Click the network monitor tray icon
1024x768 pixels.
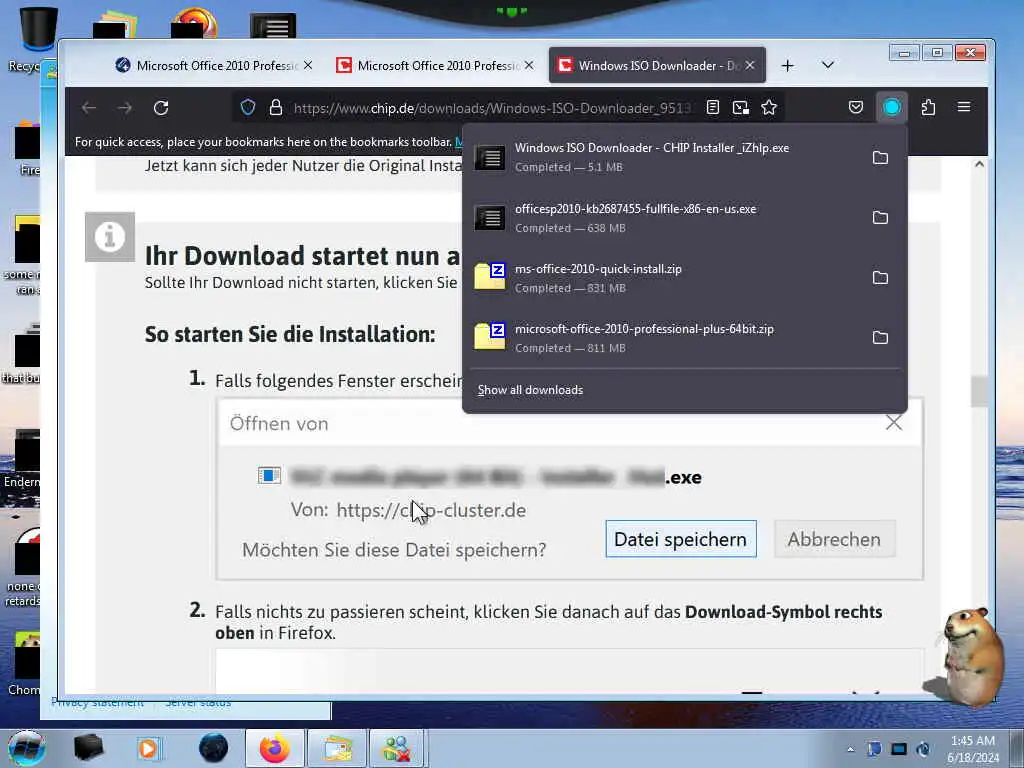pyautogui.click(x=899, y=749)
